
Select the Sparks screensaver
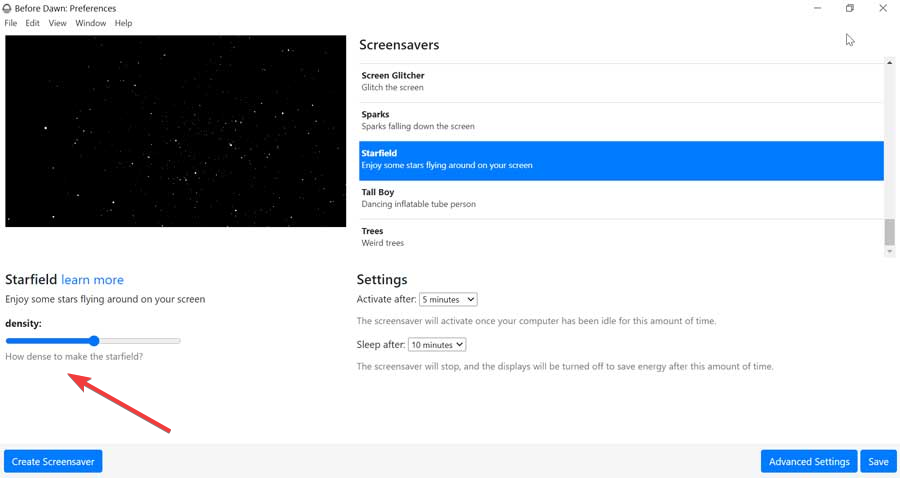[x=621, y=121]
